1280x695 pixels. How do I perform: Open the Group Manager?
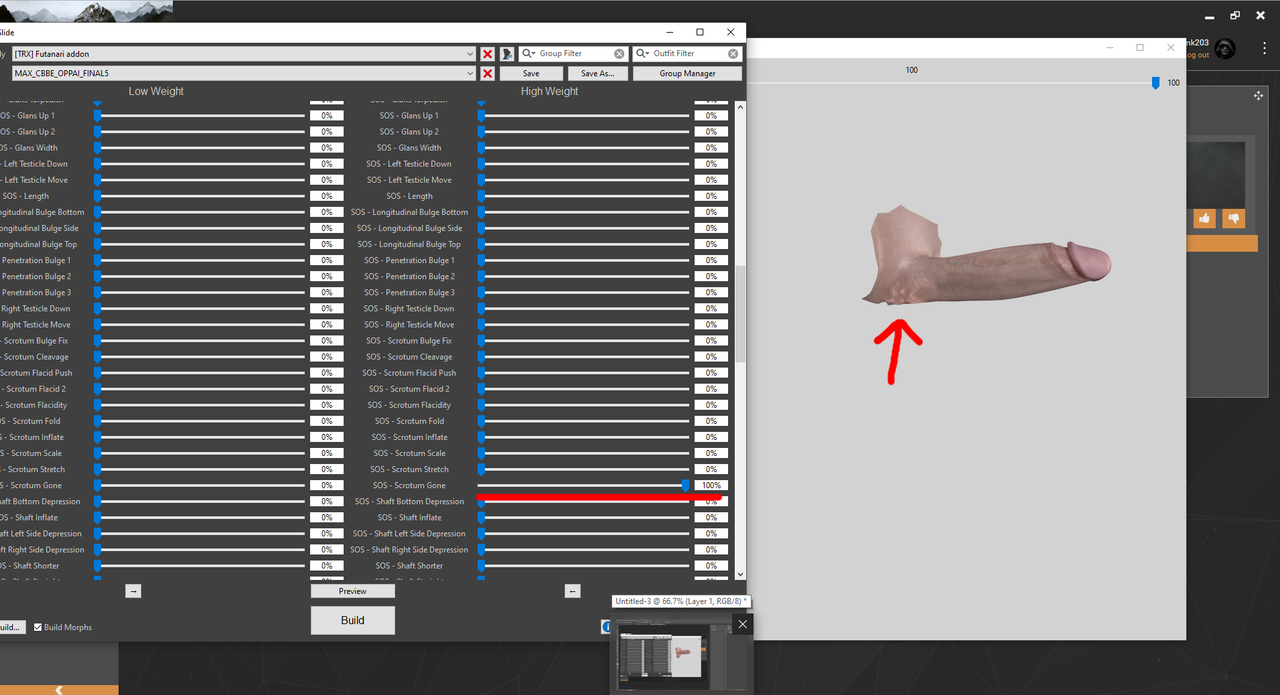pyautogui.click(x=687, y=74)
